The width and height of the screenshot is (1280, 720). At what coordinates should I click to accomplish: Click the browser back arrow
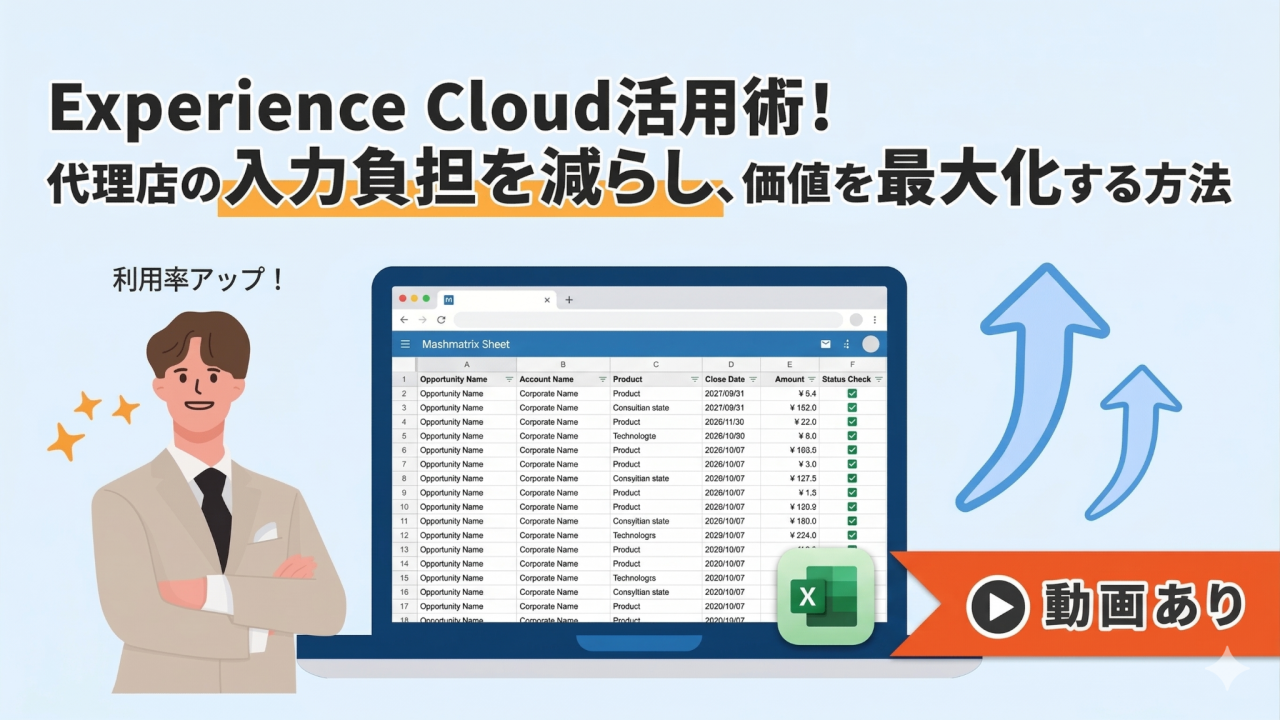(x=404, y=320)
